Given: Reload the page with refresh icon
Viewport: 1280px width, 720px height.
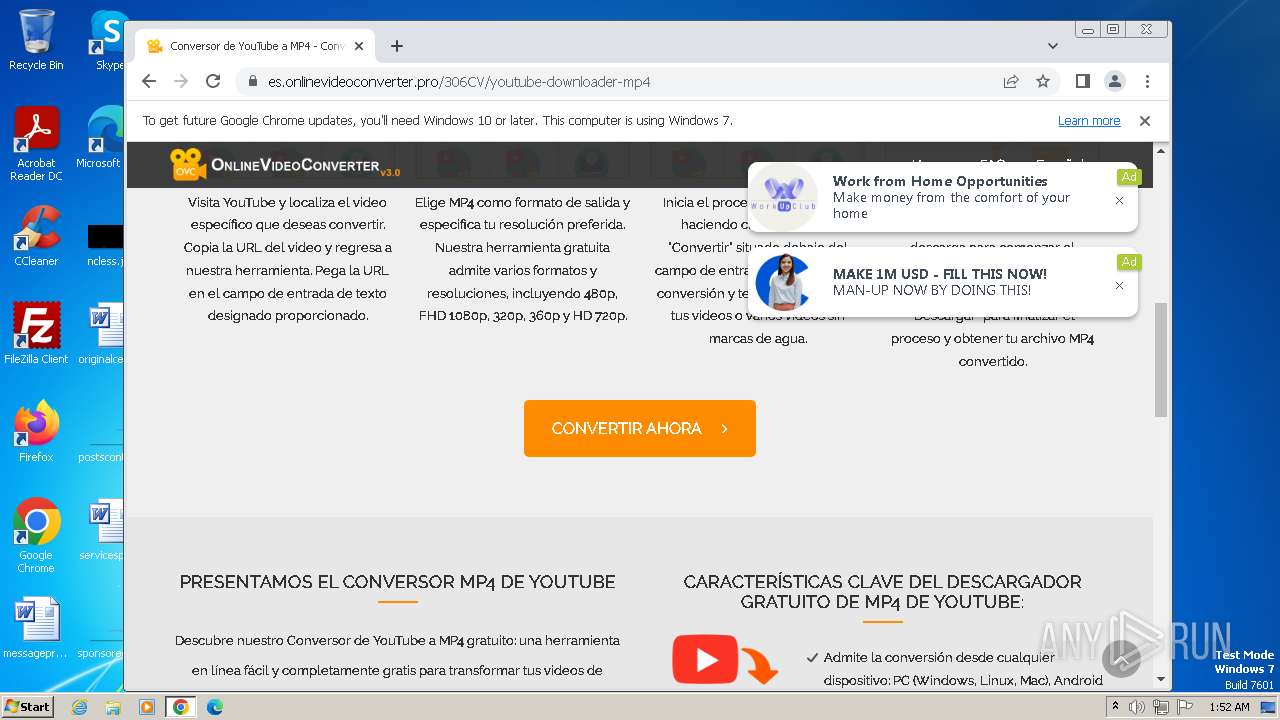Looking at the screenshot, I should click(x=213, y=81).
